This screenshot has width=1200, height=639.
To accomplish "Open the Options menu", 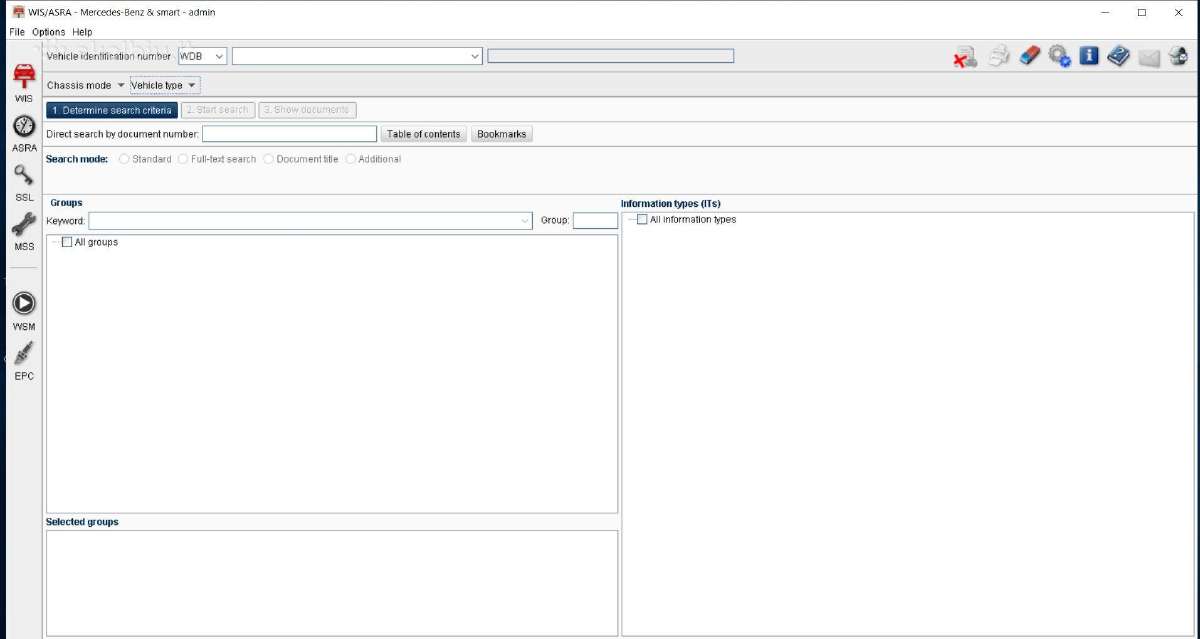I will [49, 32].
